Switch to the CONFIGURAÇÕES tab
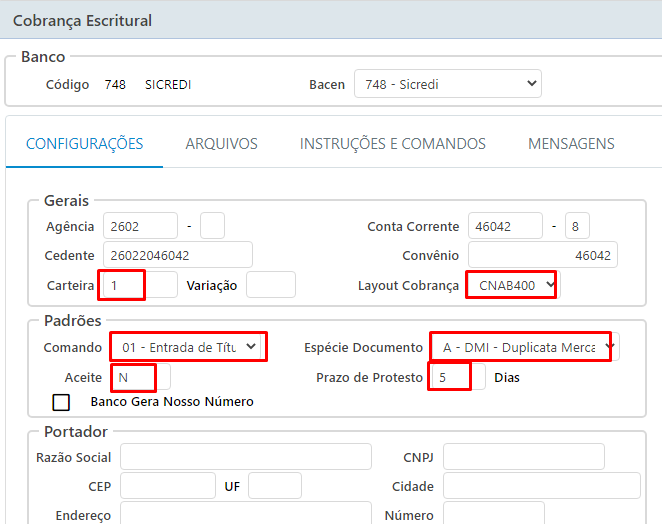Viewport: 662px width, 524px height. tap(84, 144)
